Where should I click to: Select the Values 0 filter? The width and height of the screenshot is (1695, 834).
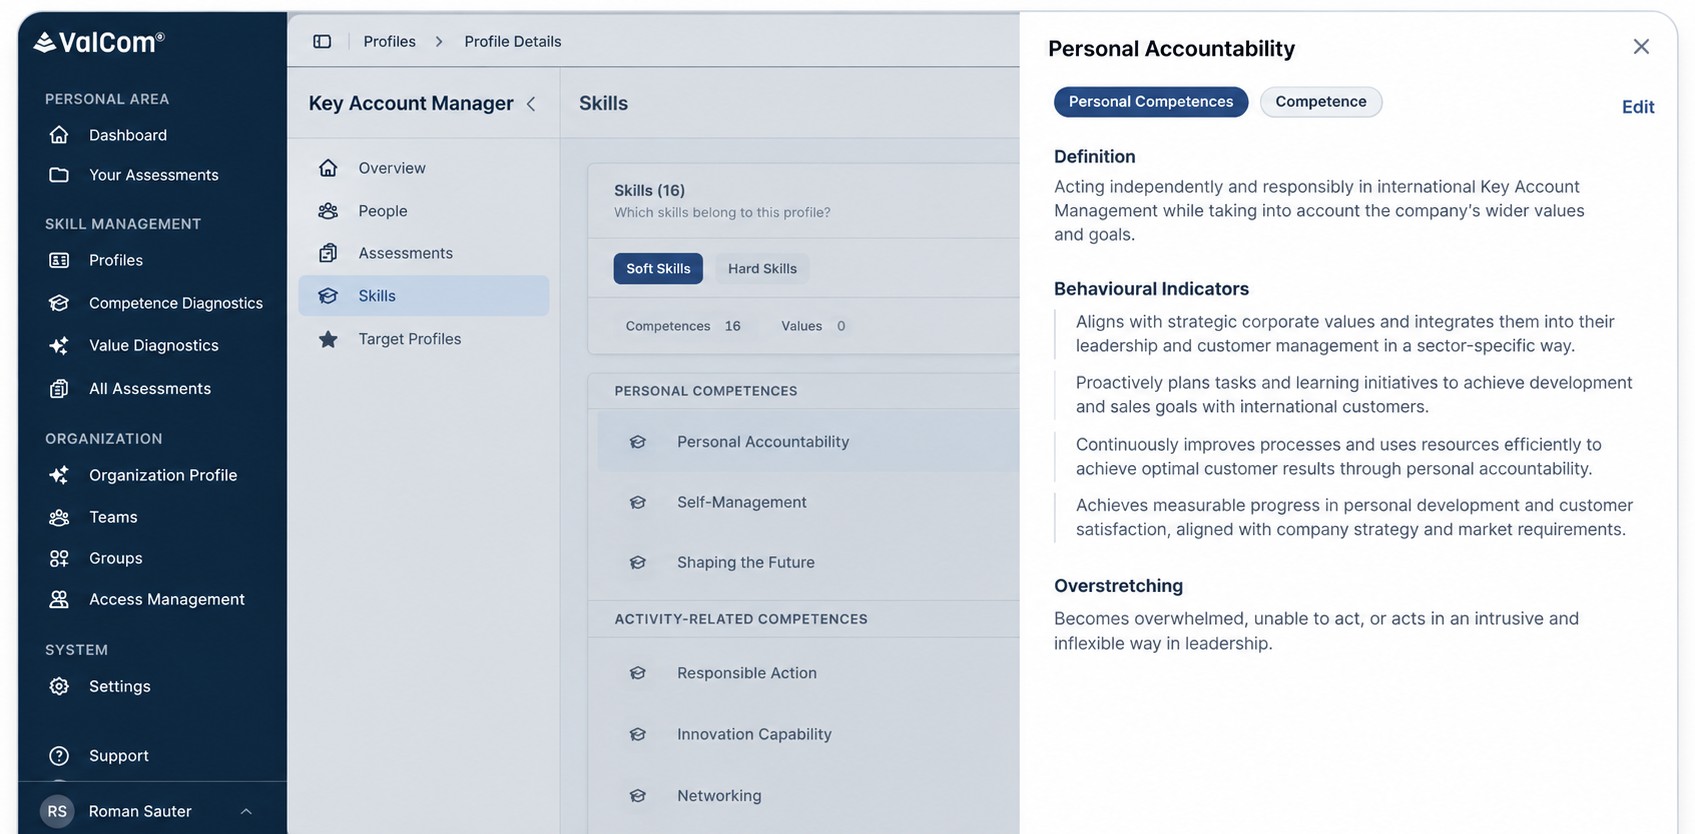[x=813, y=326]
